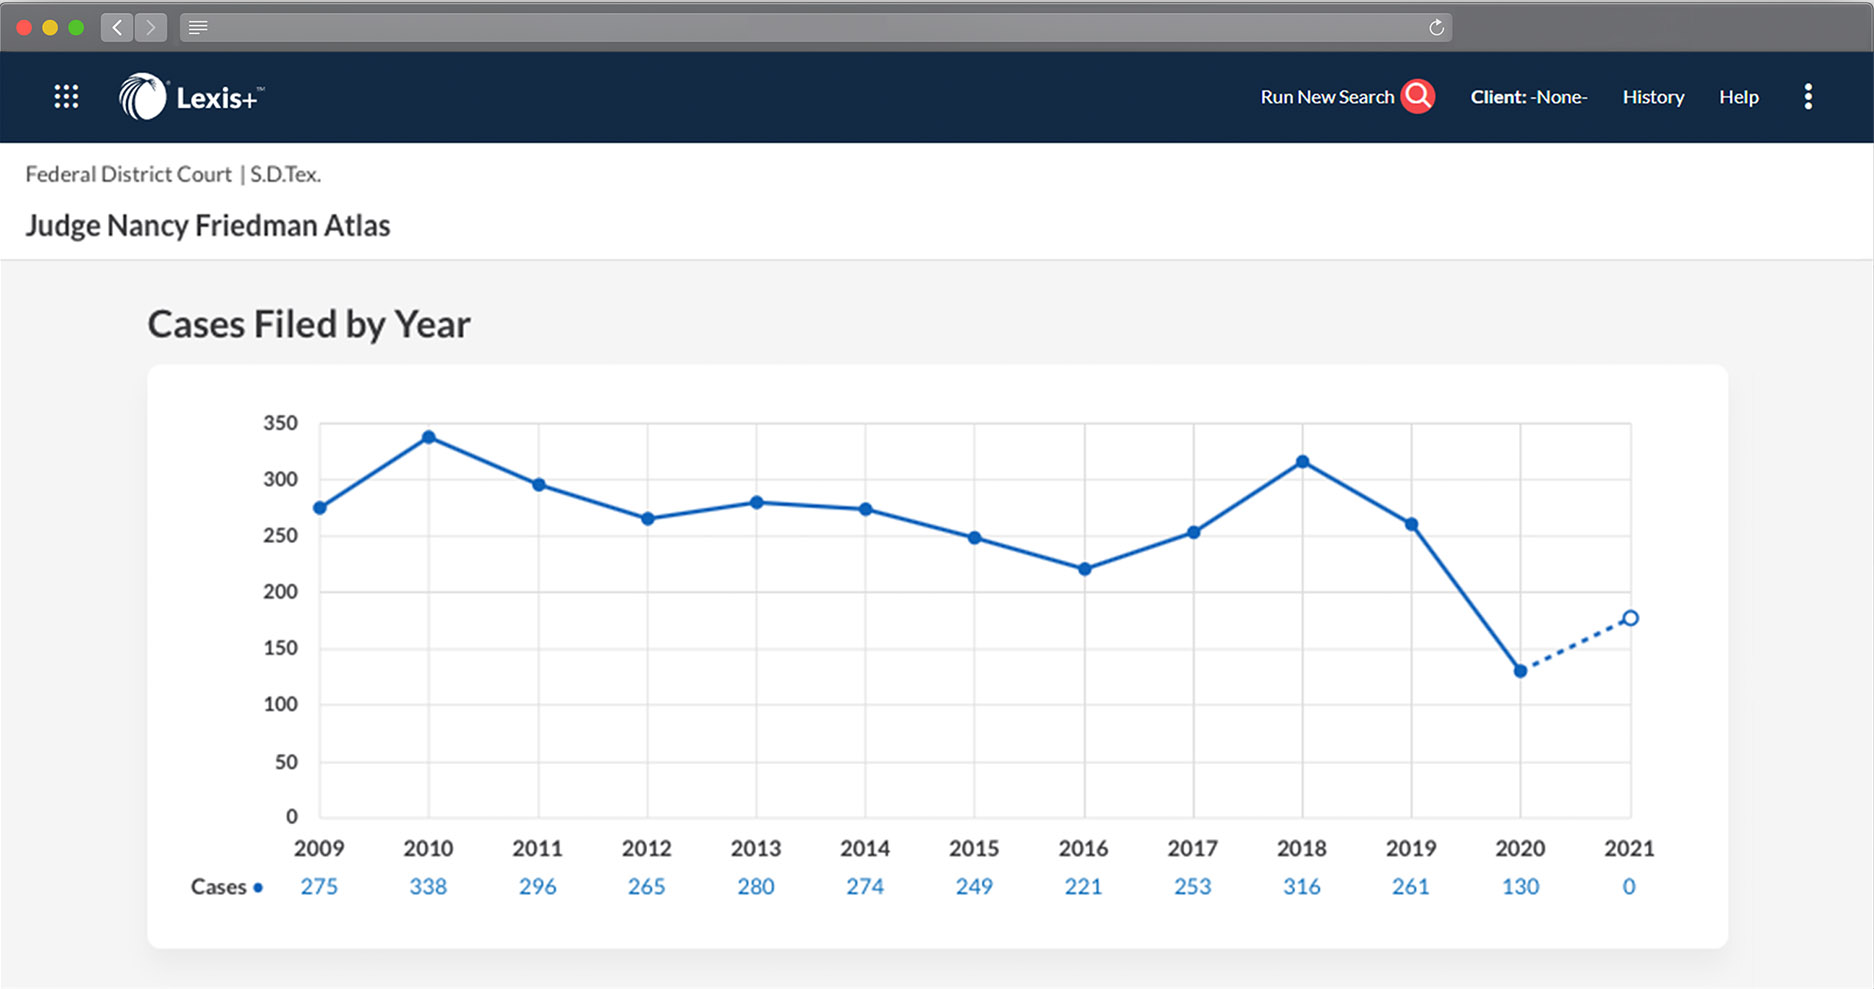Viewport: 1874px width, 989px height.
Task: Click the 200 y-axis label
Action: pos(280,591)
